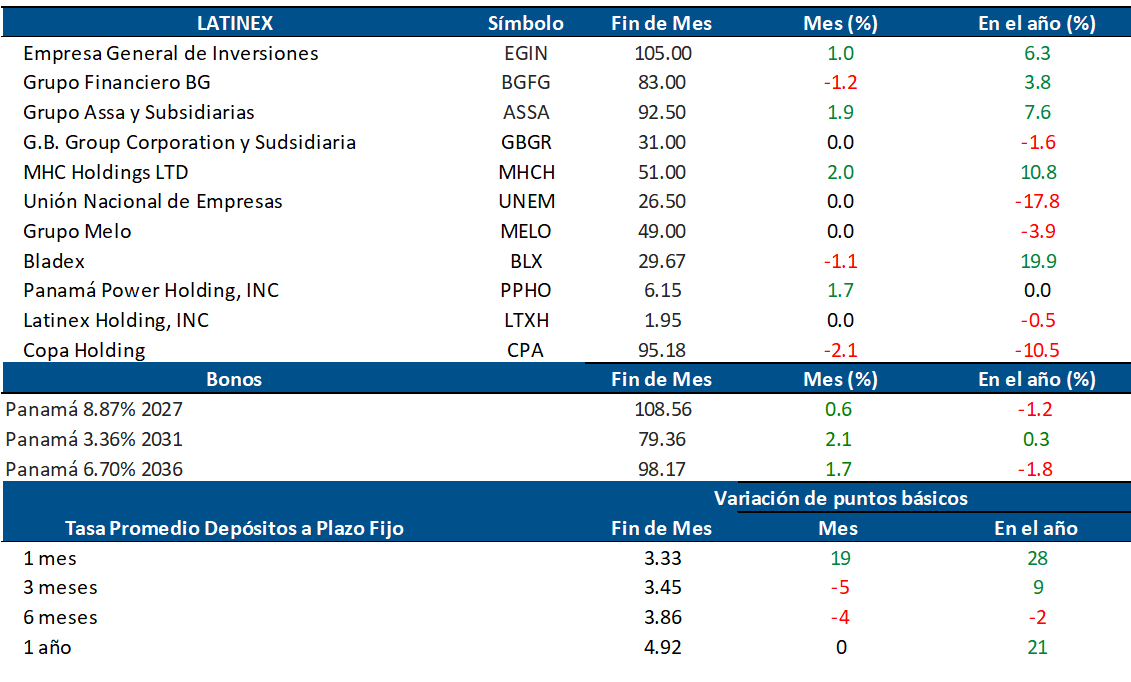Click the Bonos section header
The image size is (1131, 682).
[234, 379]
